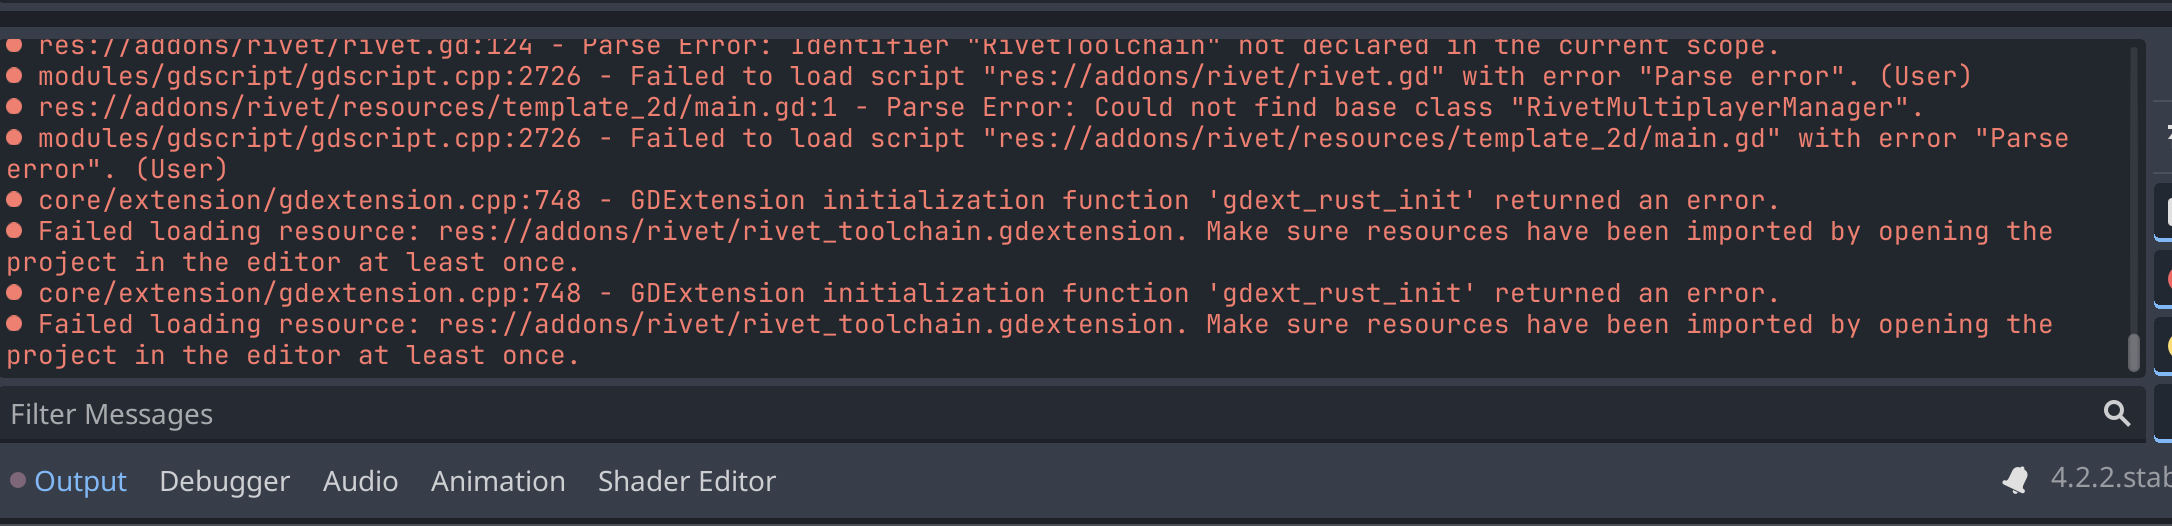Select the first gdext_rust_init error line
The image size is (2172, 526).
point(893,201)
